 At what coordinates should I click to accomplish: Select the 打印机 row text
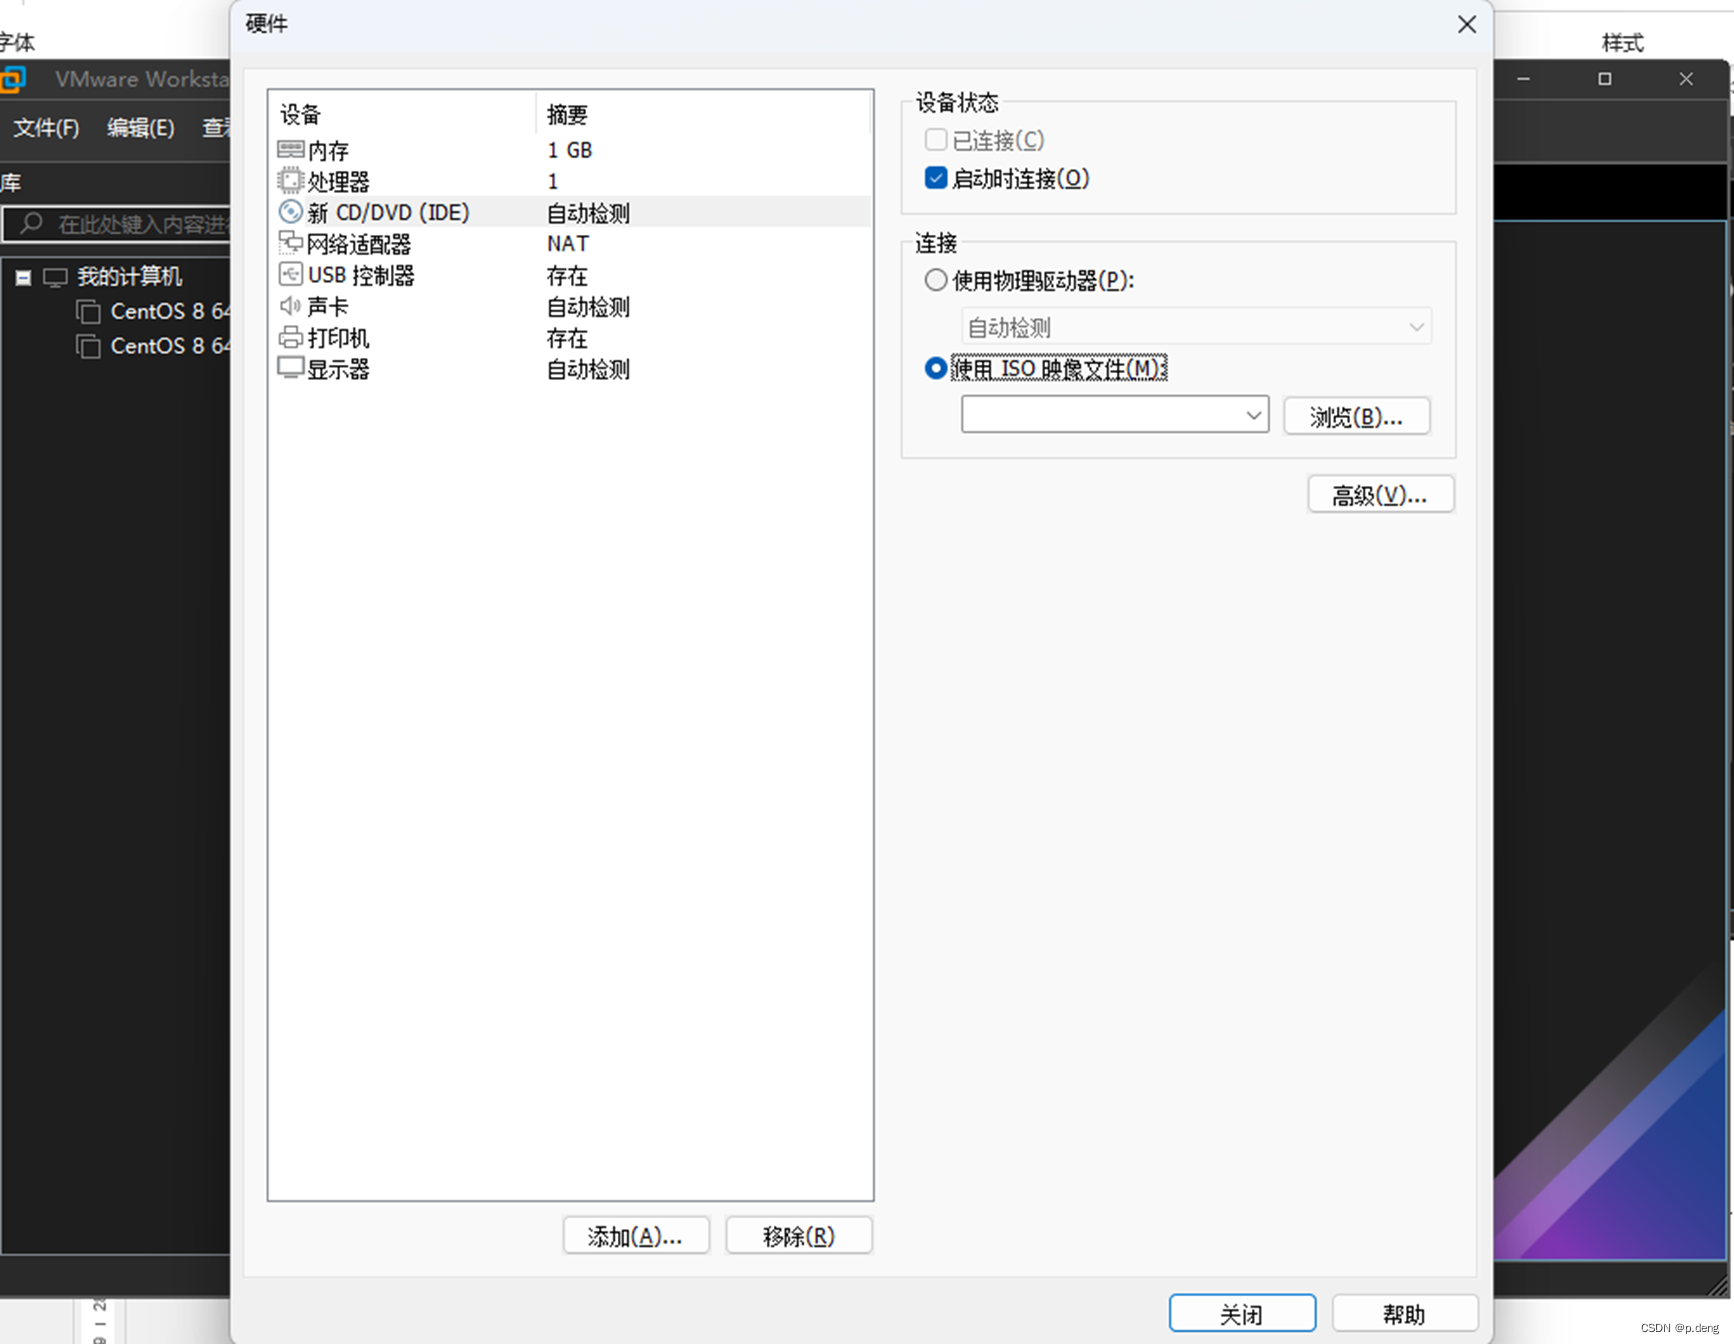(339, 338)
